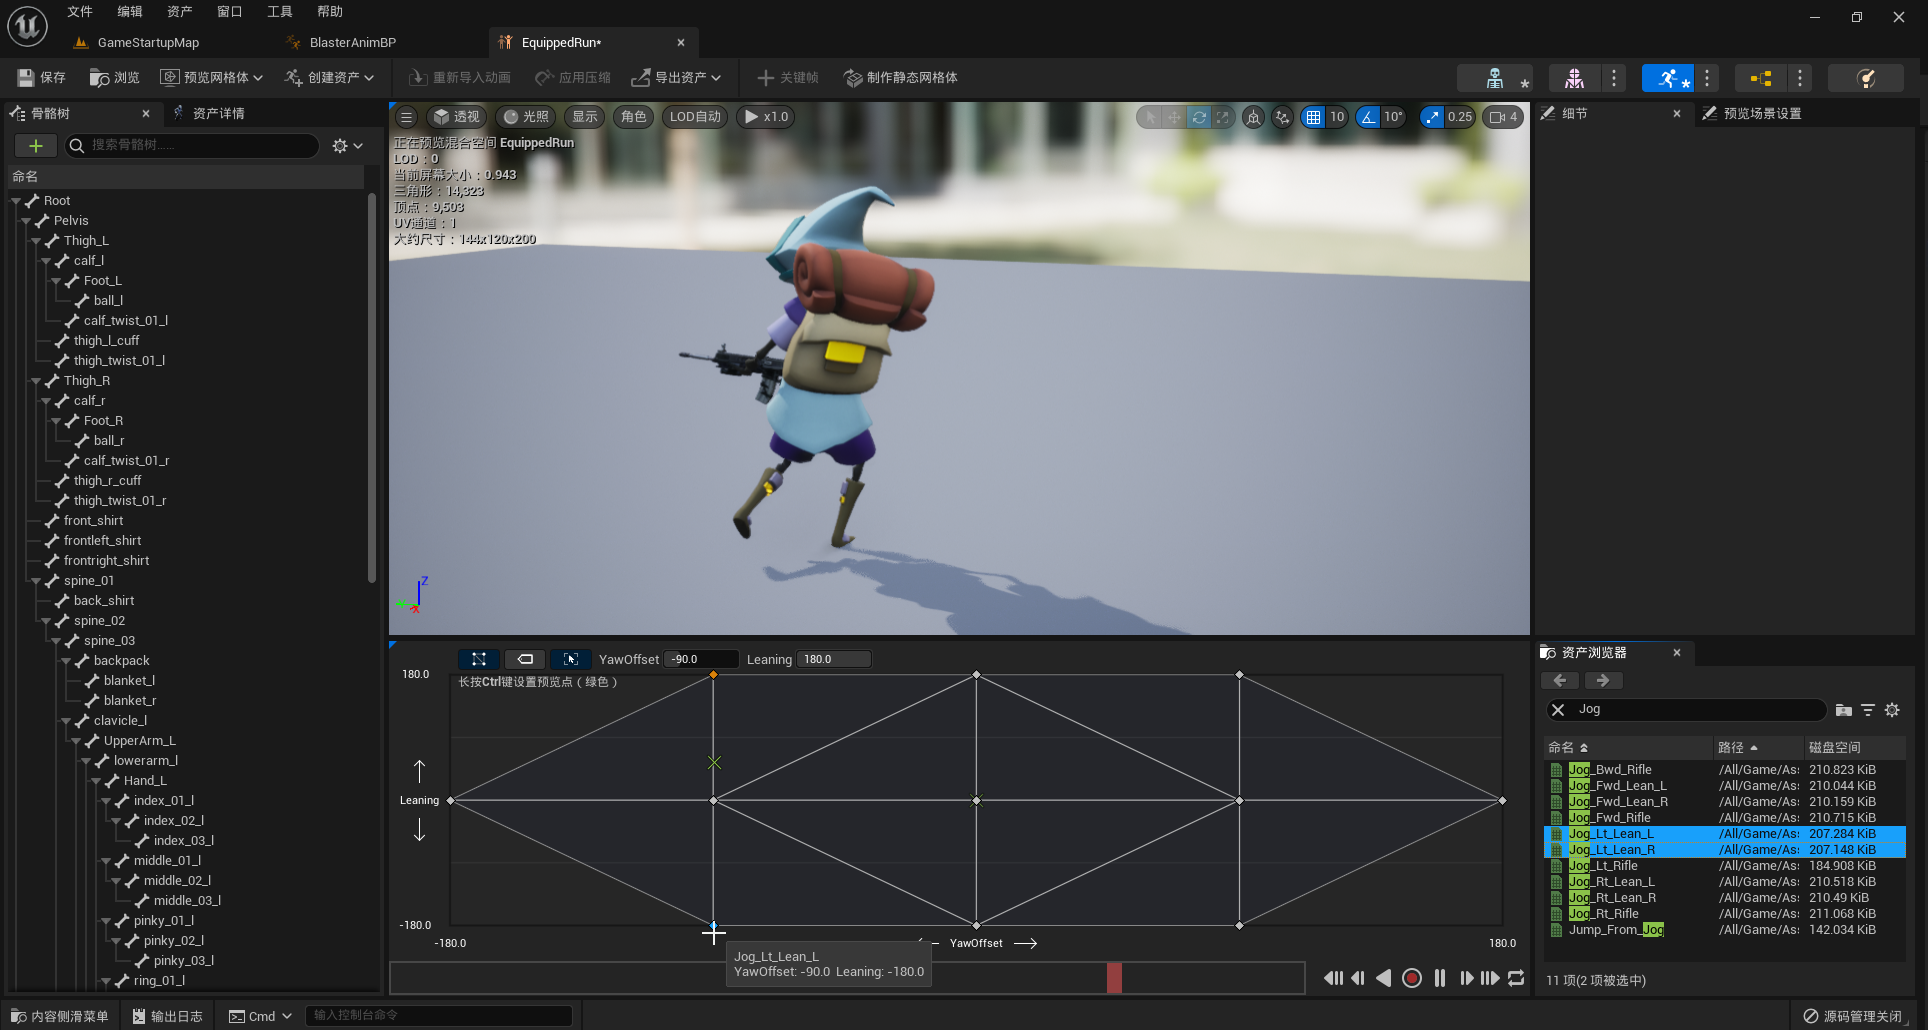Open the asset browser settings gear

coord(1892,710)
